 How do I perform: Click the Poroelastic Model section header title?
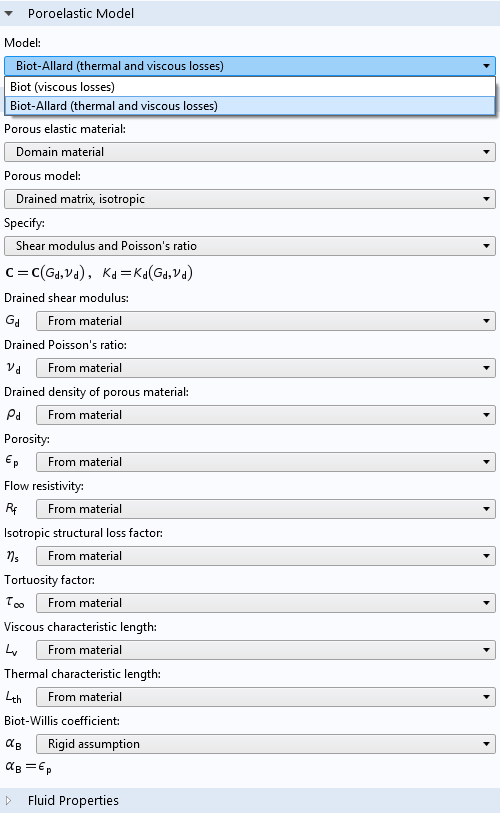pyautogui.click(x=81, y=13)
